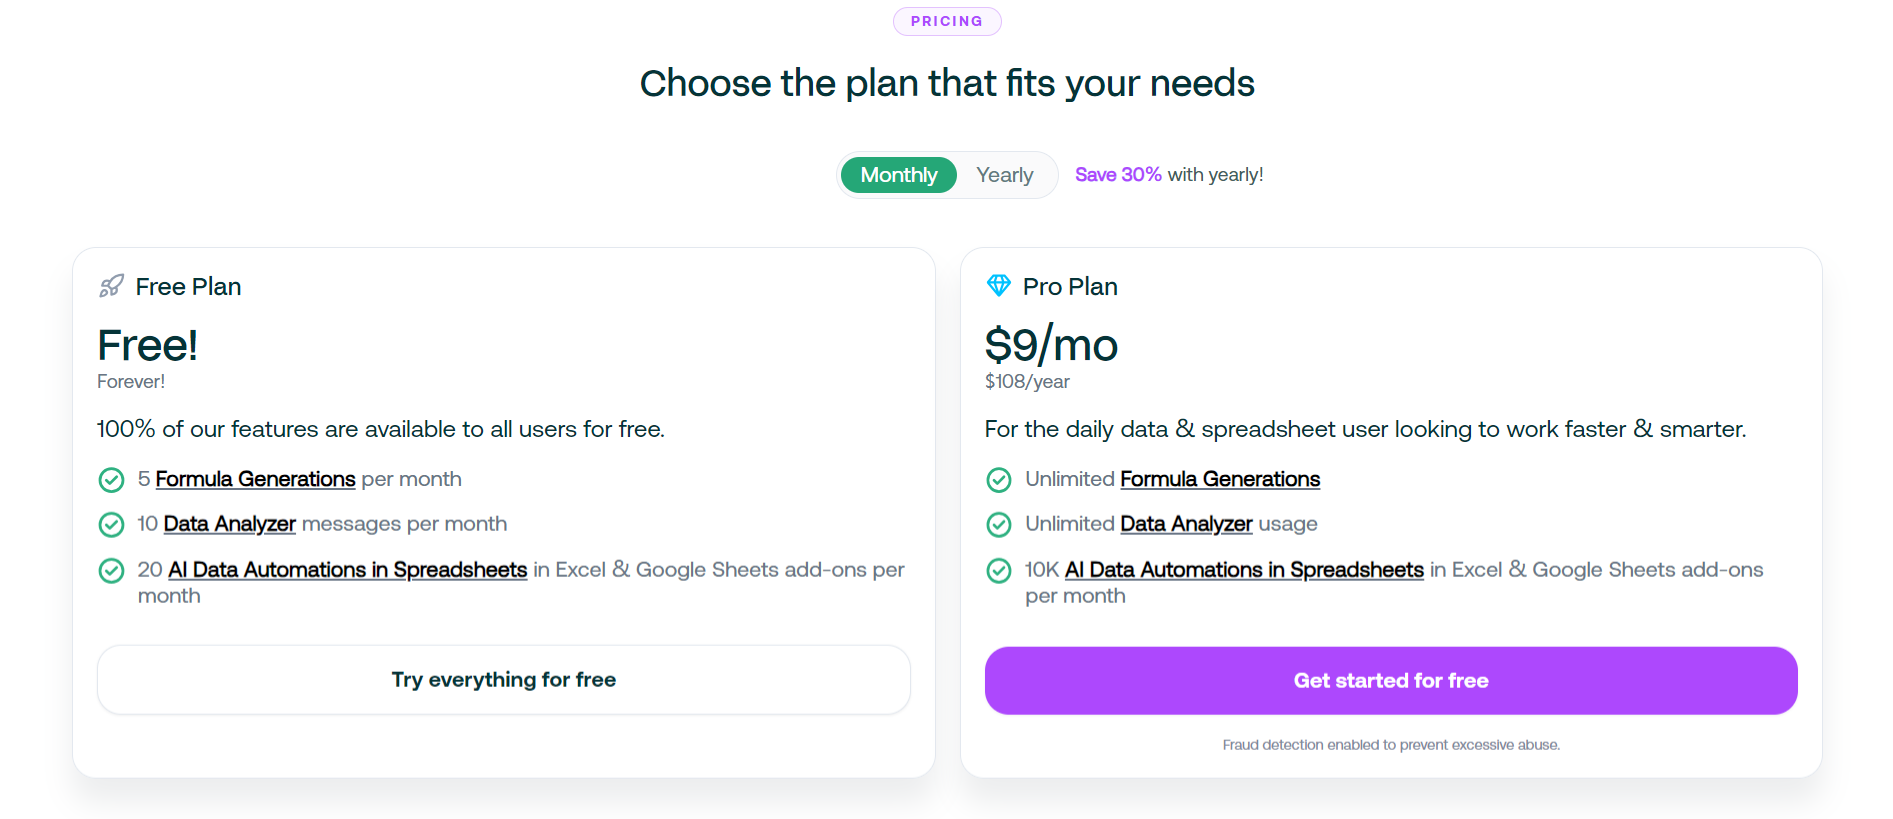Open Formula Generations link in Pro Plan
Screen dimensions: 1893x819
point(1219,479)
